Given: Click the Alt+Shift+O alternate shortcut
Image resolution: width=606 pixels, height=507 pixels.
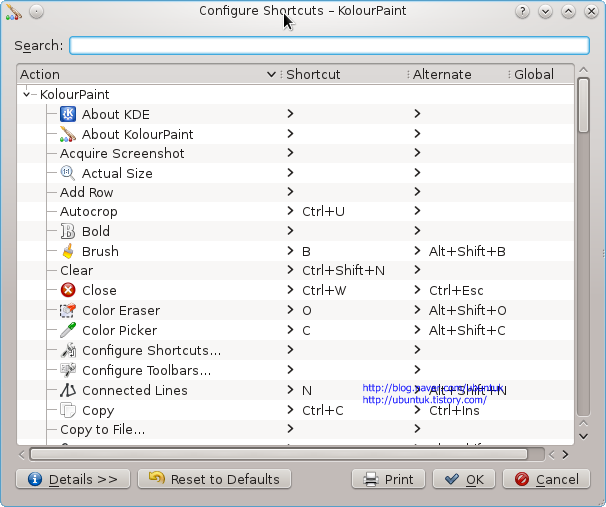Looking at the screenshot, I should (x=468, y=310).
